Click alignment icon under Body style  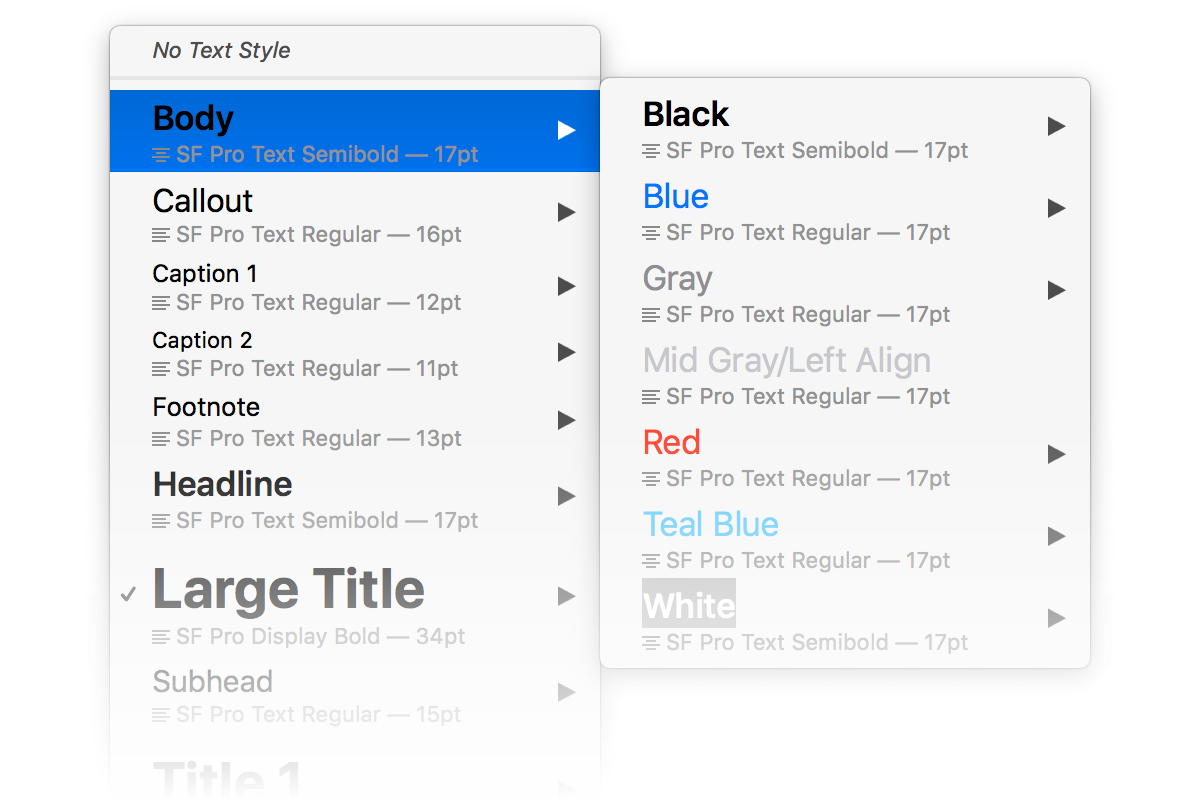click(161, 155)
